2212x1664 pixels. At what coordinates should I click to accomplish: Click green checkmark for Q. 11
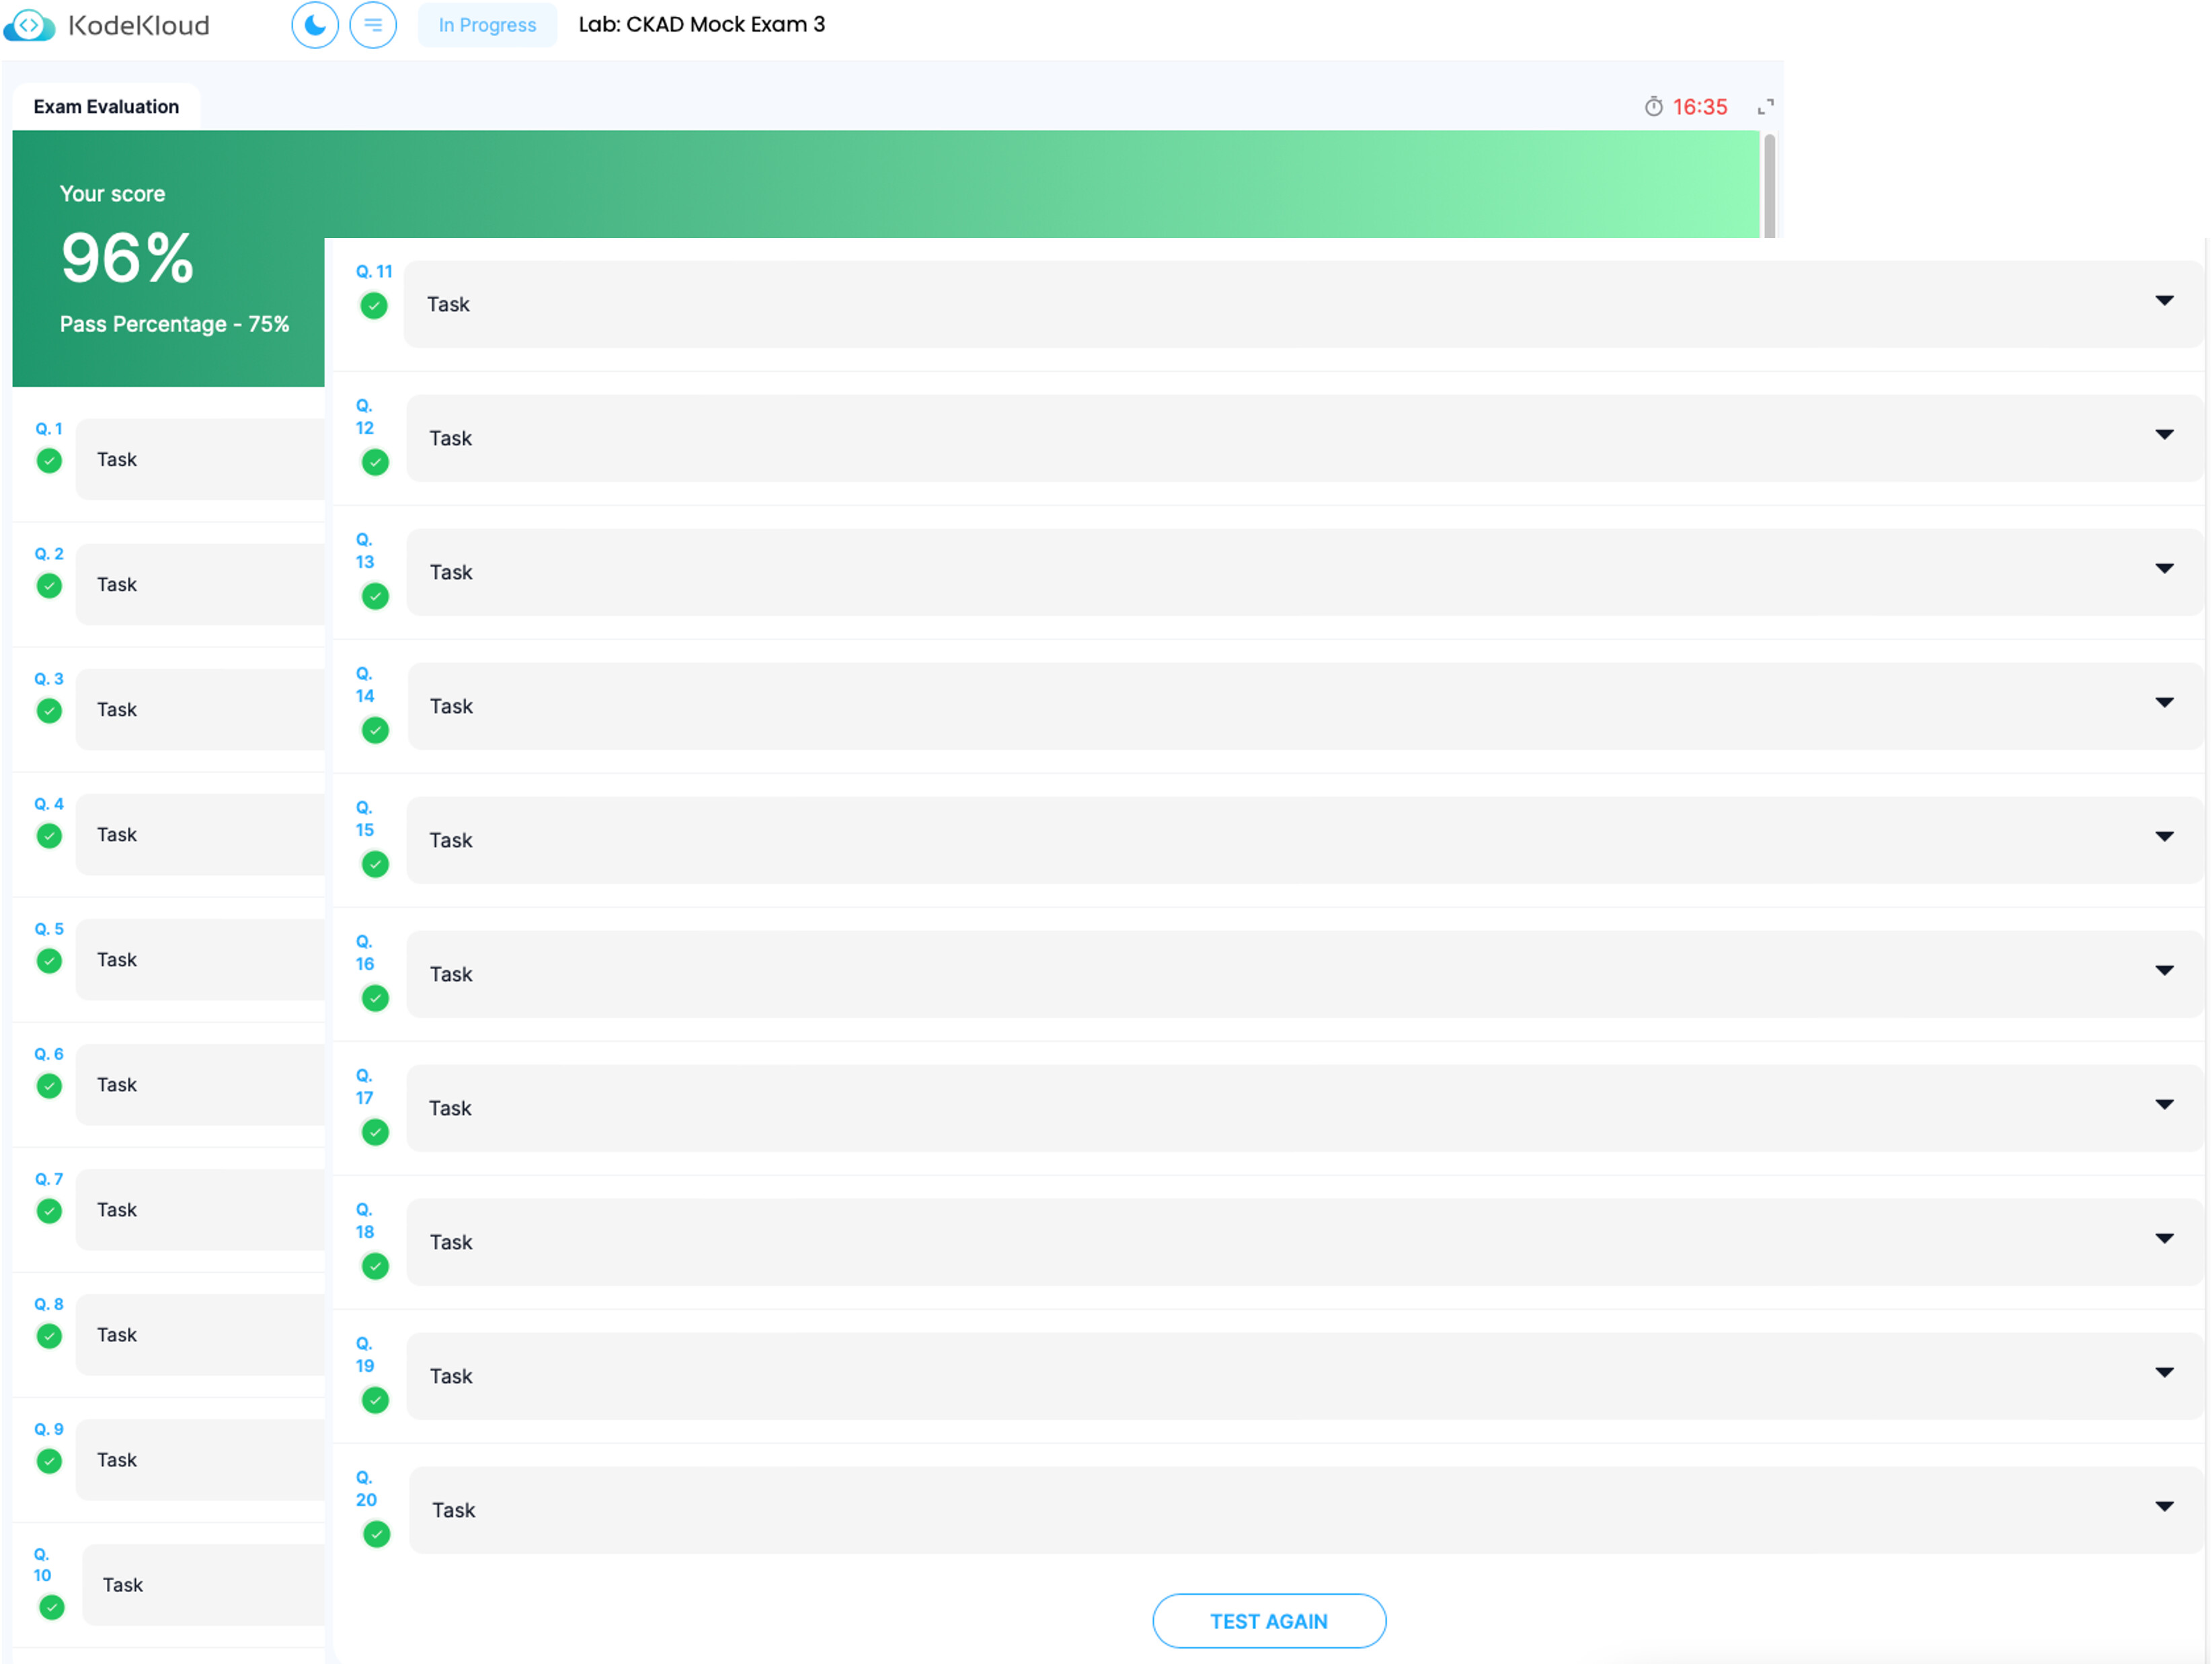pyautogui.click(x=374, y=306)
